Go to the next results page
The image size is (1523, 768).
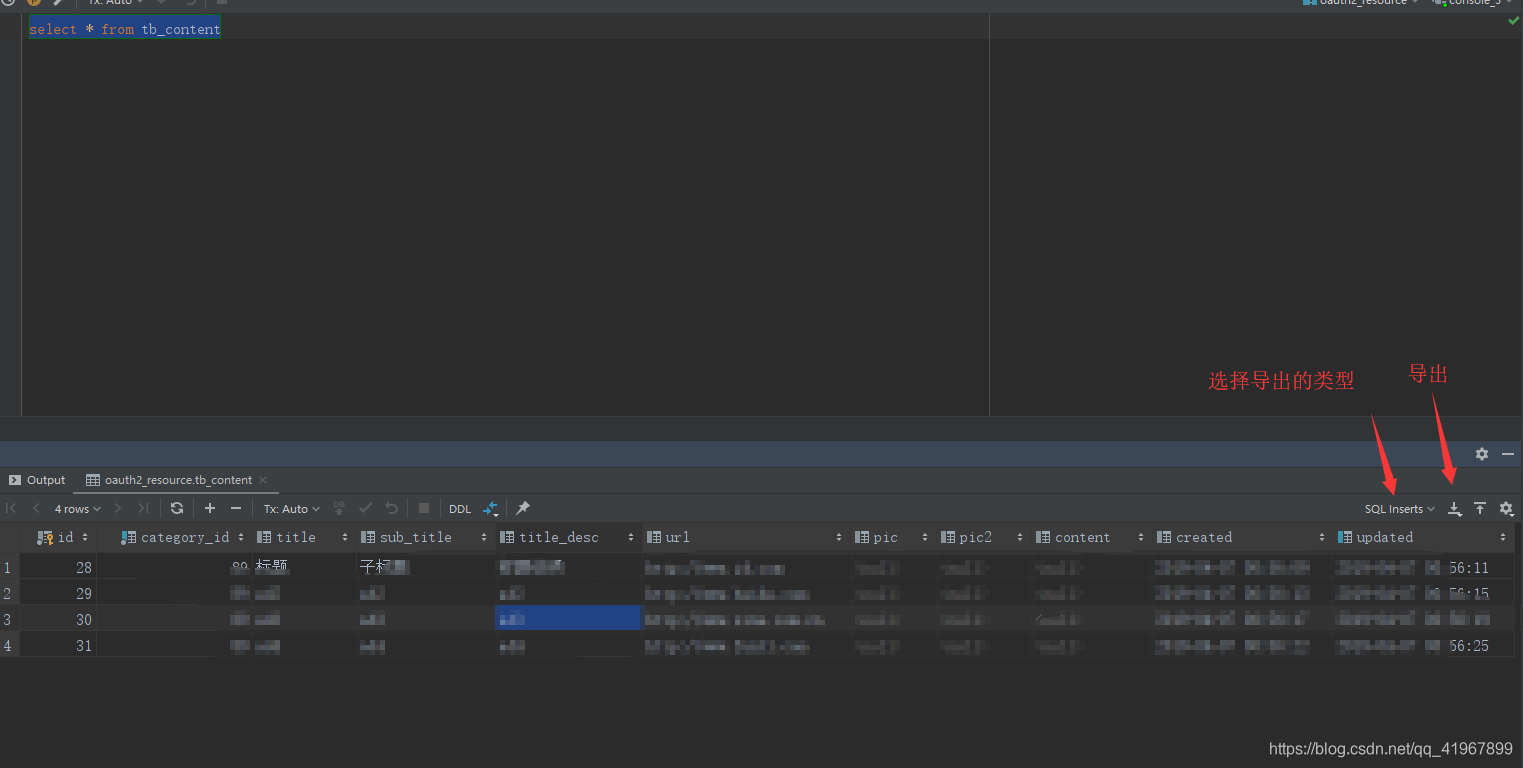(x=118, y=509)
